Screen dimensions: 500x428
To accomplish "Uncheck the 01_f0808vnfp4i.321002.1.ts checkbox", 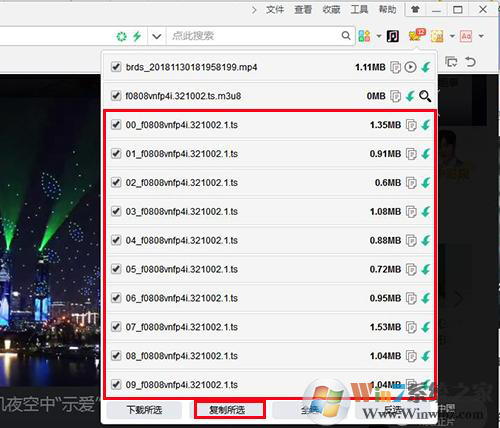I will pos(116,154).
